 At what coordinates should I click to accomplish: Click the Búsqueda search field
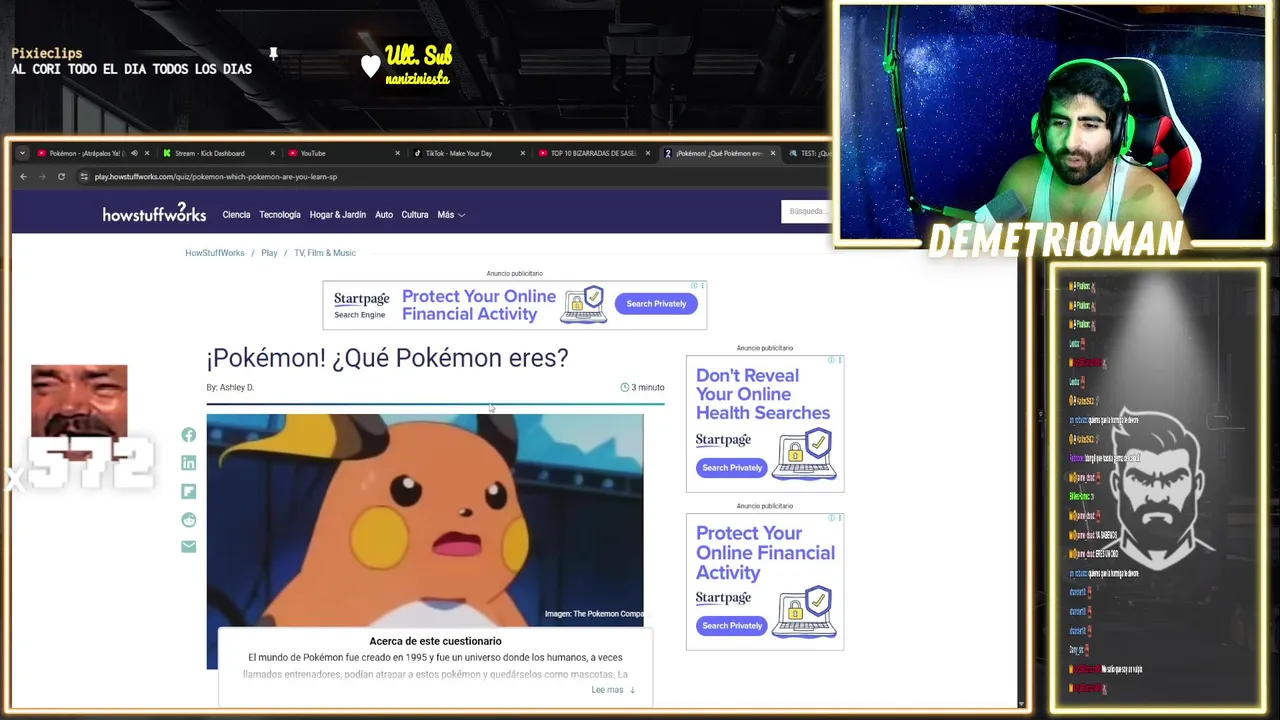coord(806,211)
